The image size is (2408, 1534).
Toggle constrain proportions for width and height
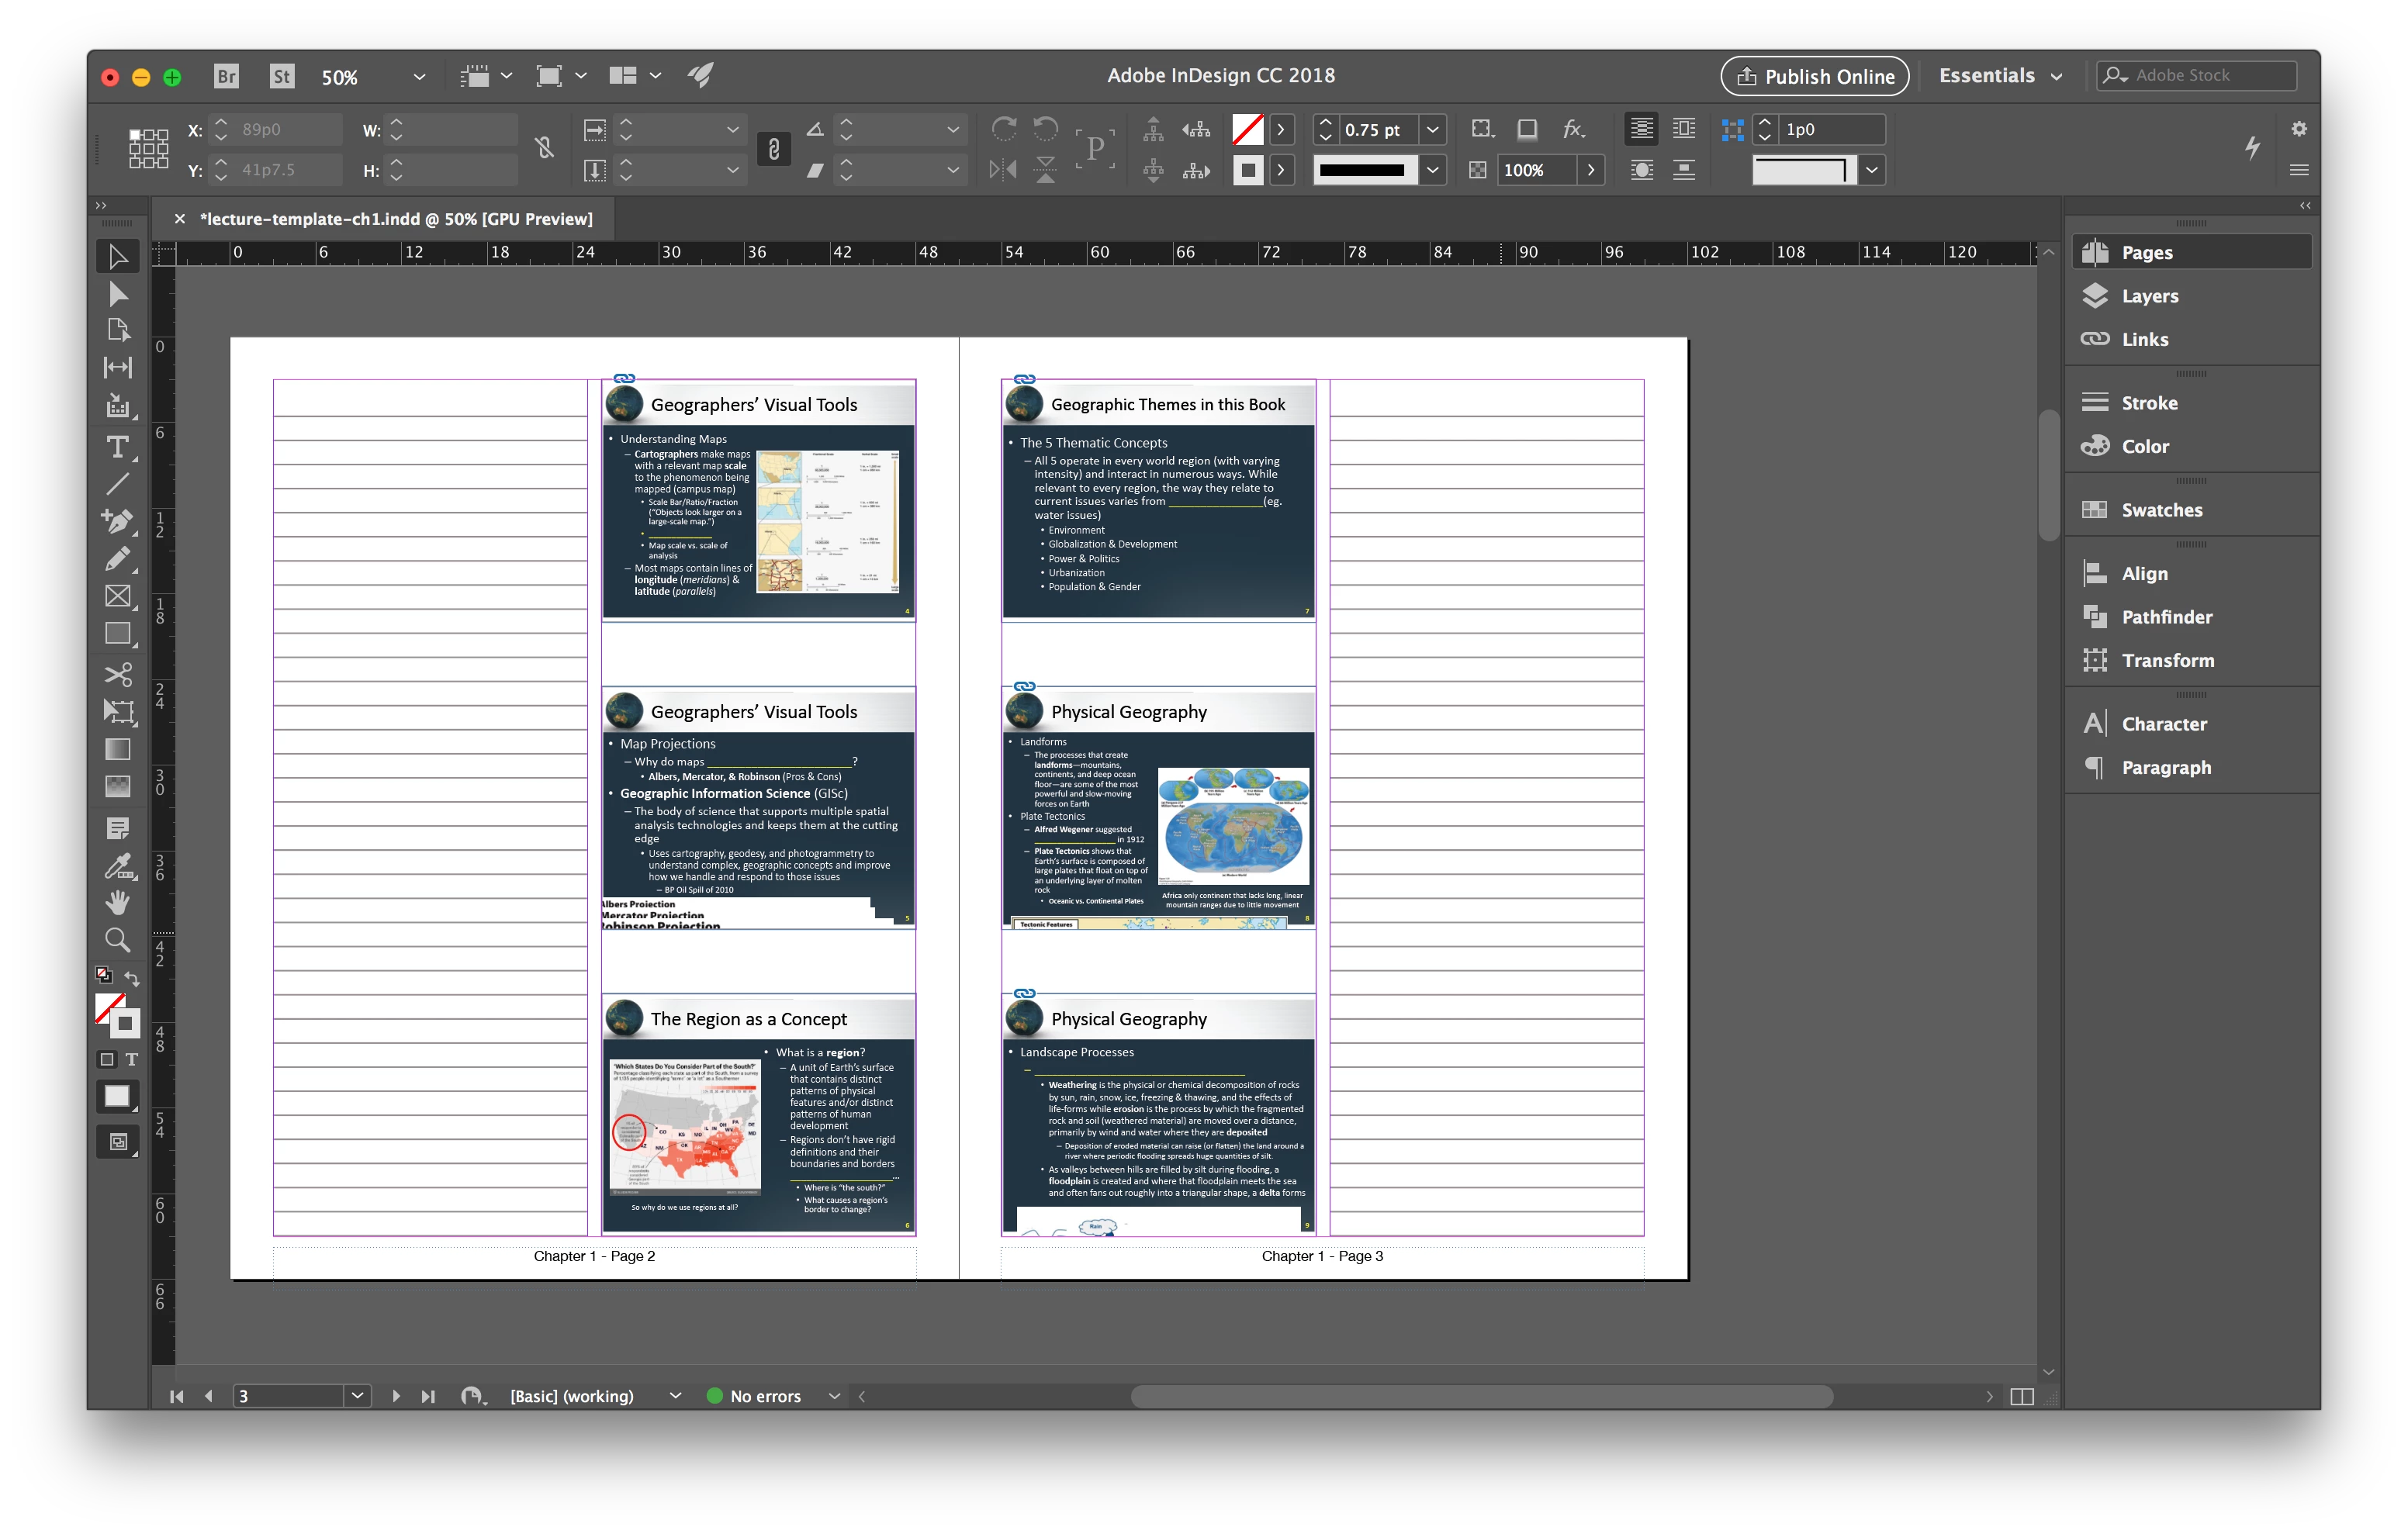click(544, 149)
